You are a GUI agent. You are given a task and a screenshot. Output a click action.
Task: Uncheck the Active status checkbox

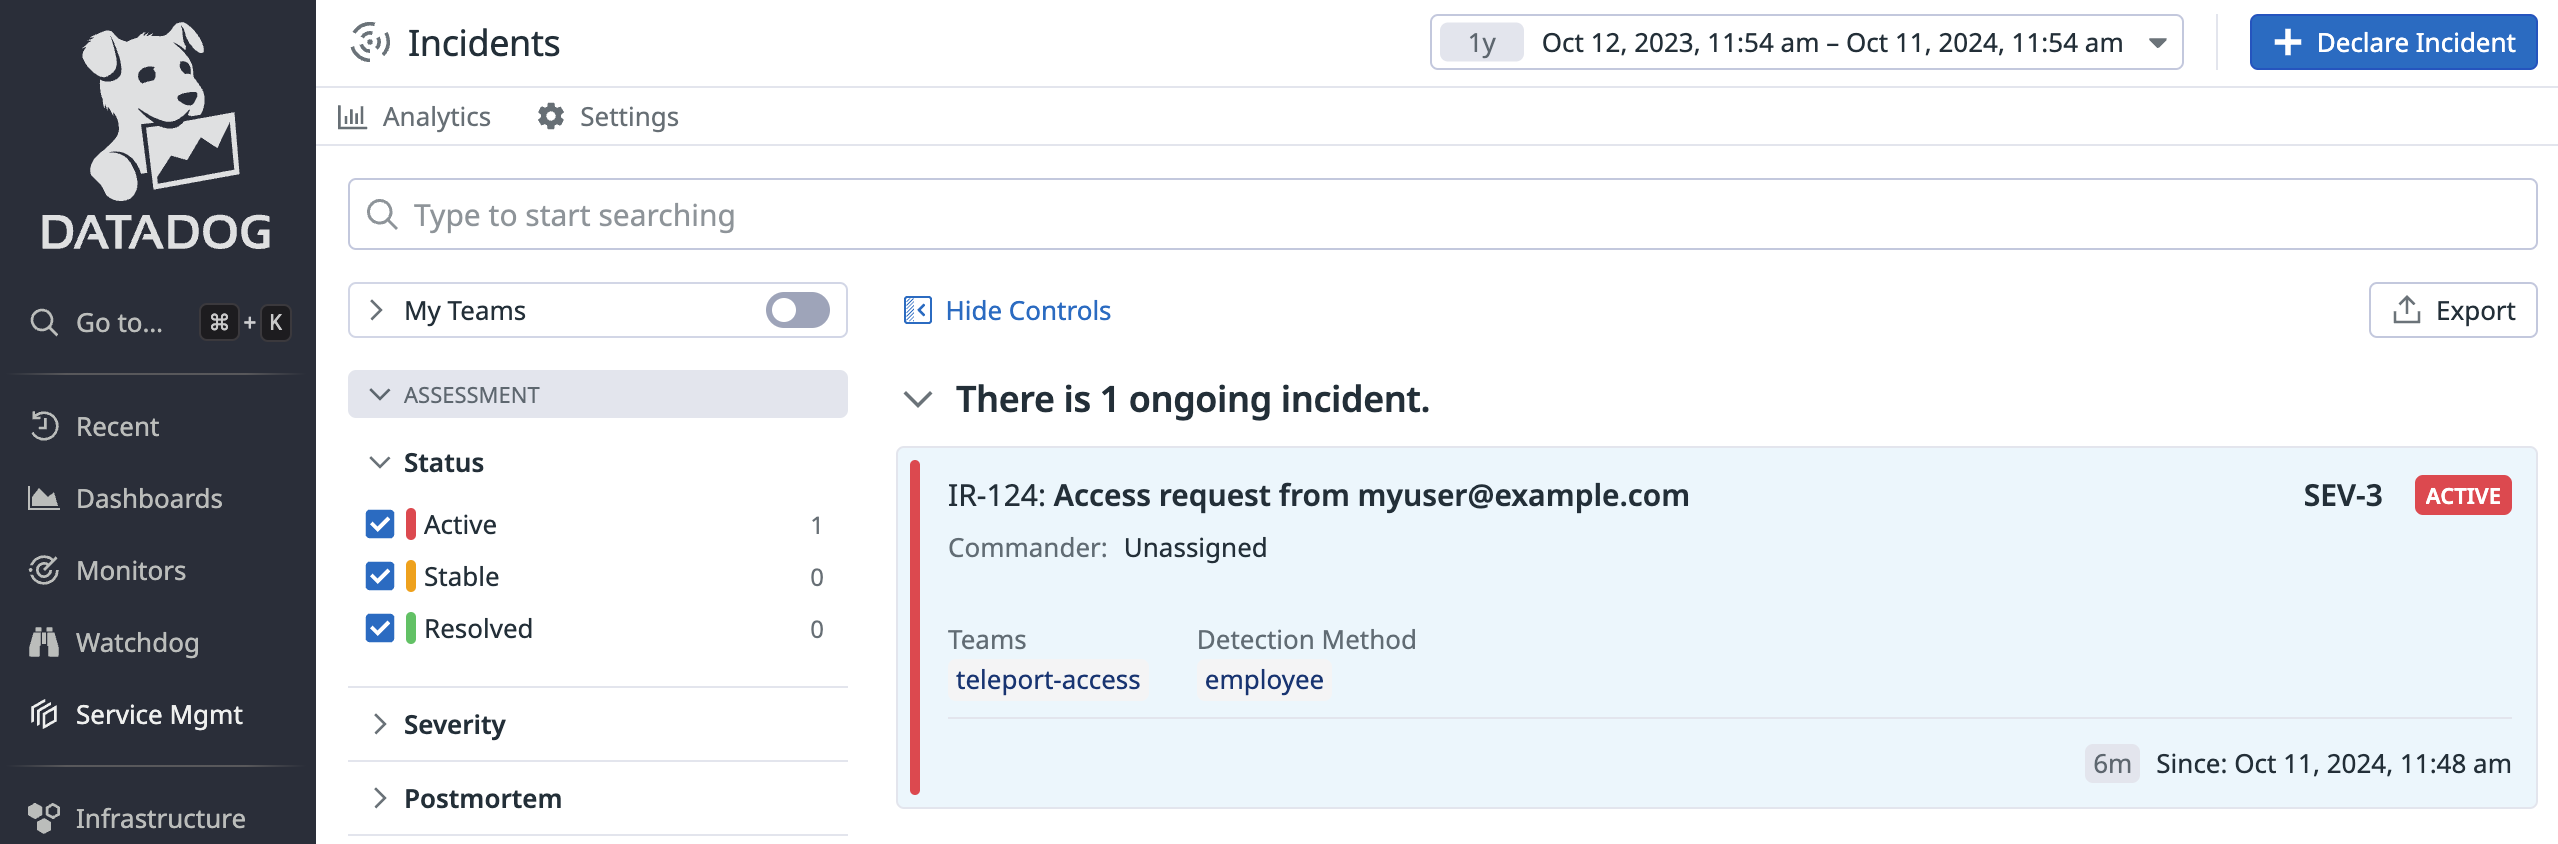(x=380, y=524)
